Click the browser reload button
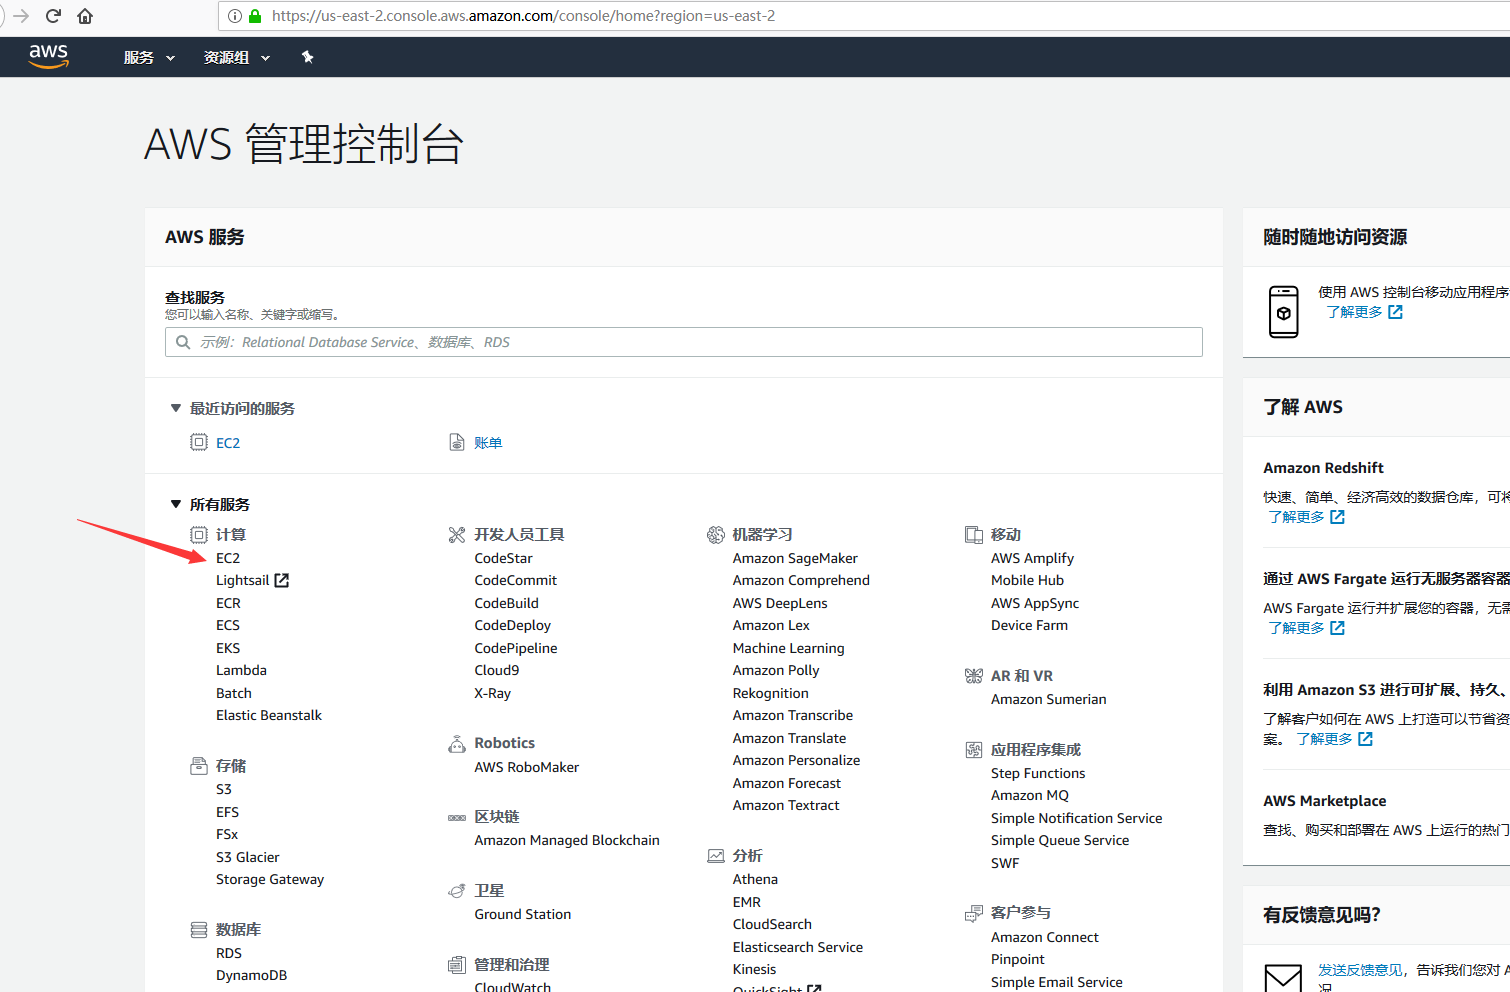The width and height of the screenshot is (1510, 992). [x=53, y=16]
